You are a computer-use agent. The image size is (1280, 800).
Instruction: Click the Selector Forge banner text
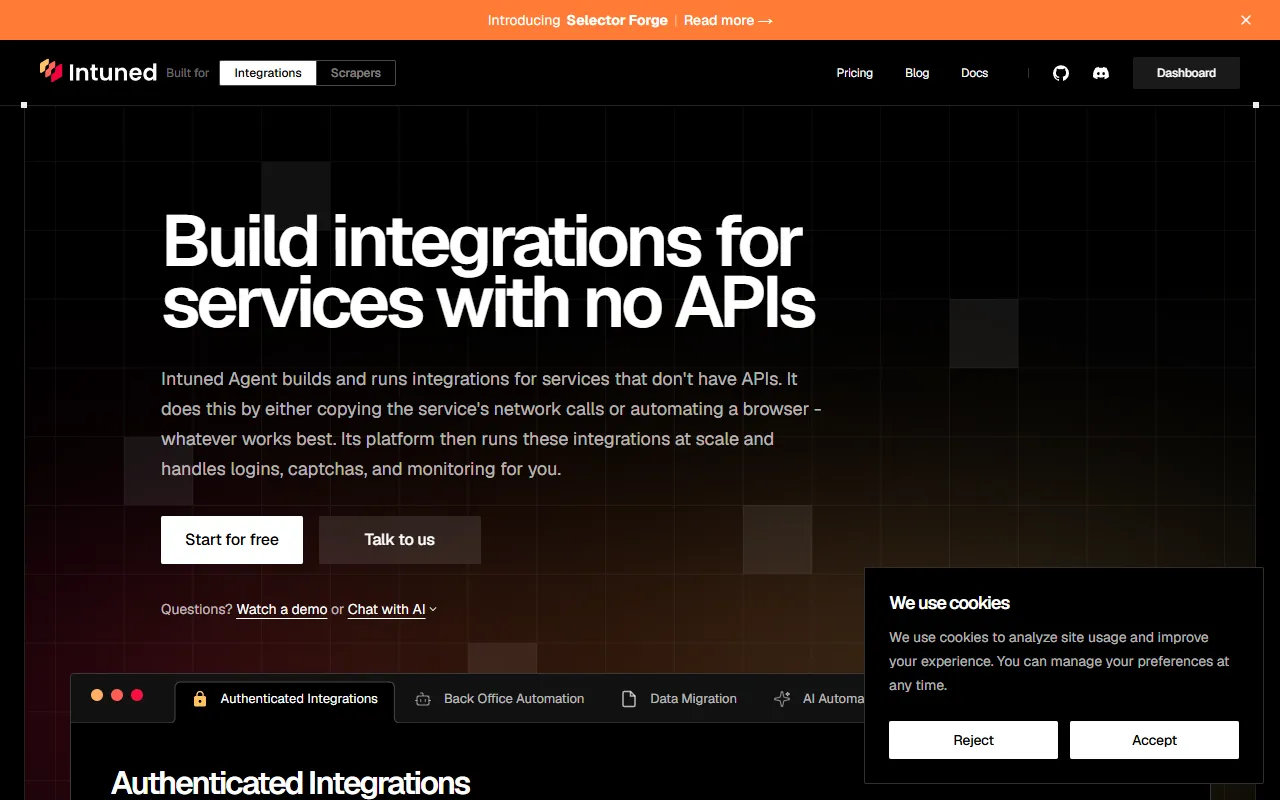click(617, 20)
